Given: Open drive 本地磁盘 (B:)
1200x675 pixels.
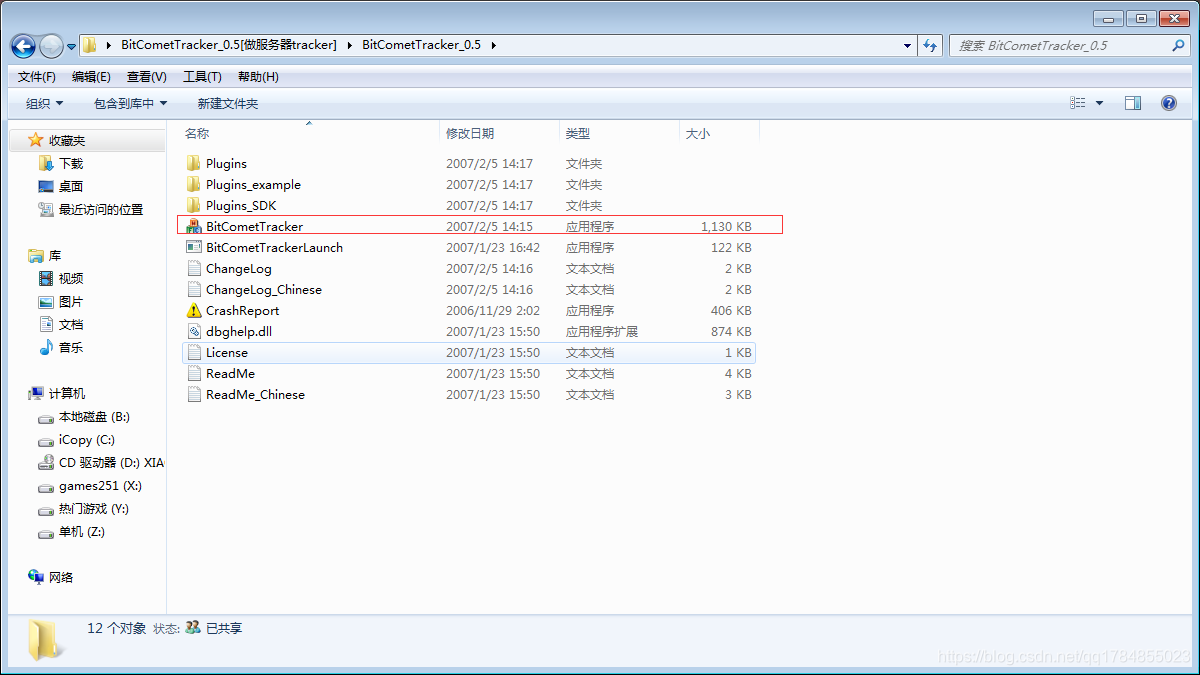Looking at the screenshot, I should [x=94, y=416].
